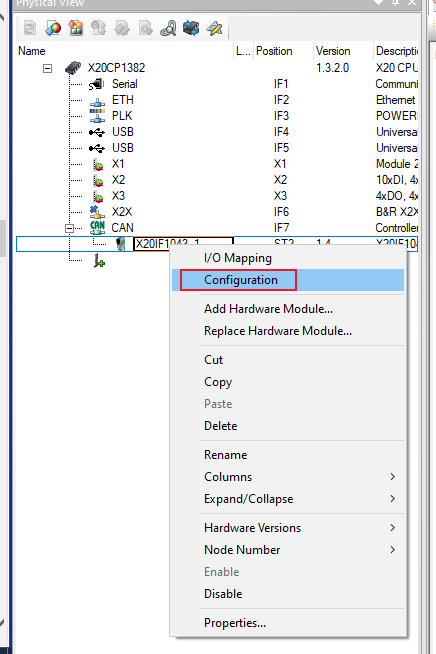Select Replace Hardware Module...
This screenshot has width=436, height=654.
coord(278,331)
